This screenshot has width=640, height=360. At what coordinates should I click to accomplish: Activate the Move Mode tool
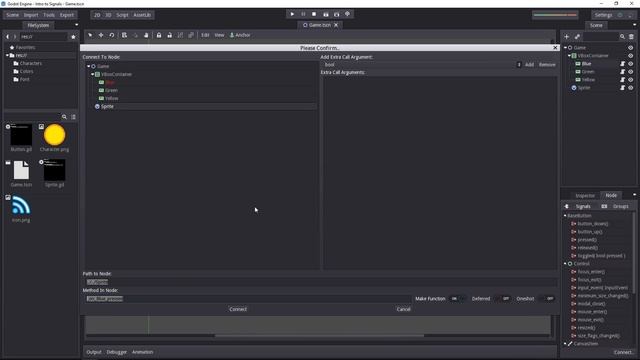pos(101,35)
